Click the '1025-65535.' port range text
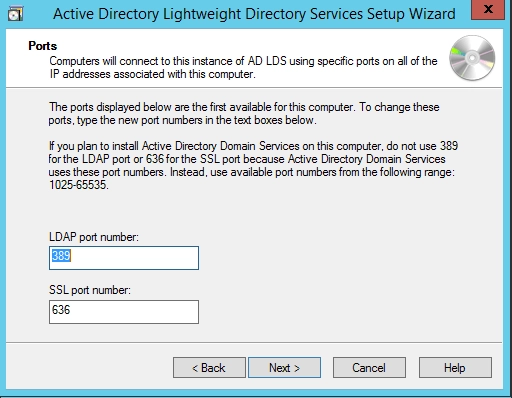512x398 pixels. (x=79, y=185)
